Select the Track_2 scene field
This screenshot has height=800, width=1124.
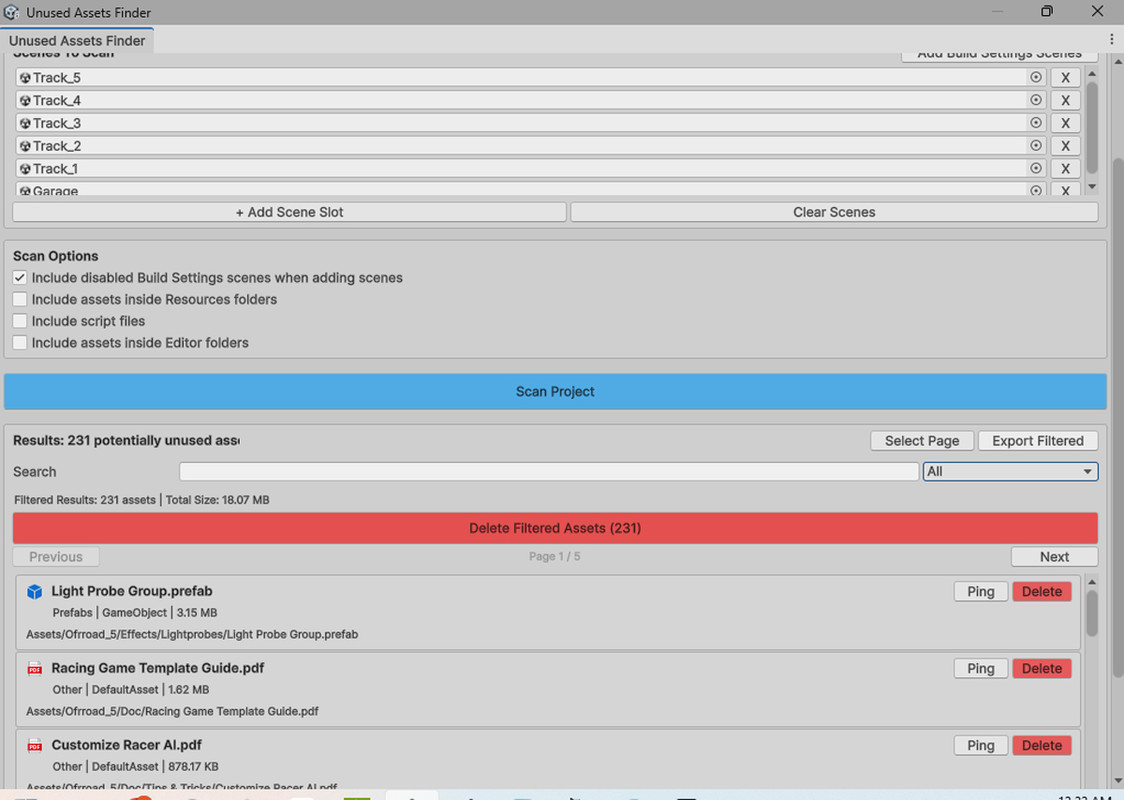[x=530, y=146]
